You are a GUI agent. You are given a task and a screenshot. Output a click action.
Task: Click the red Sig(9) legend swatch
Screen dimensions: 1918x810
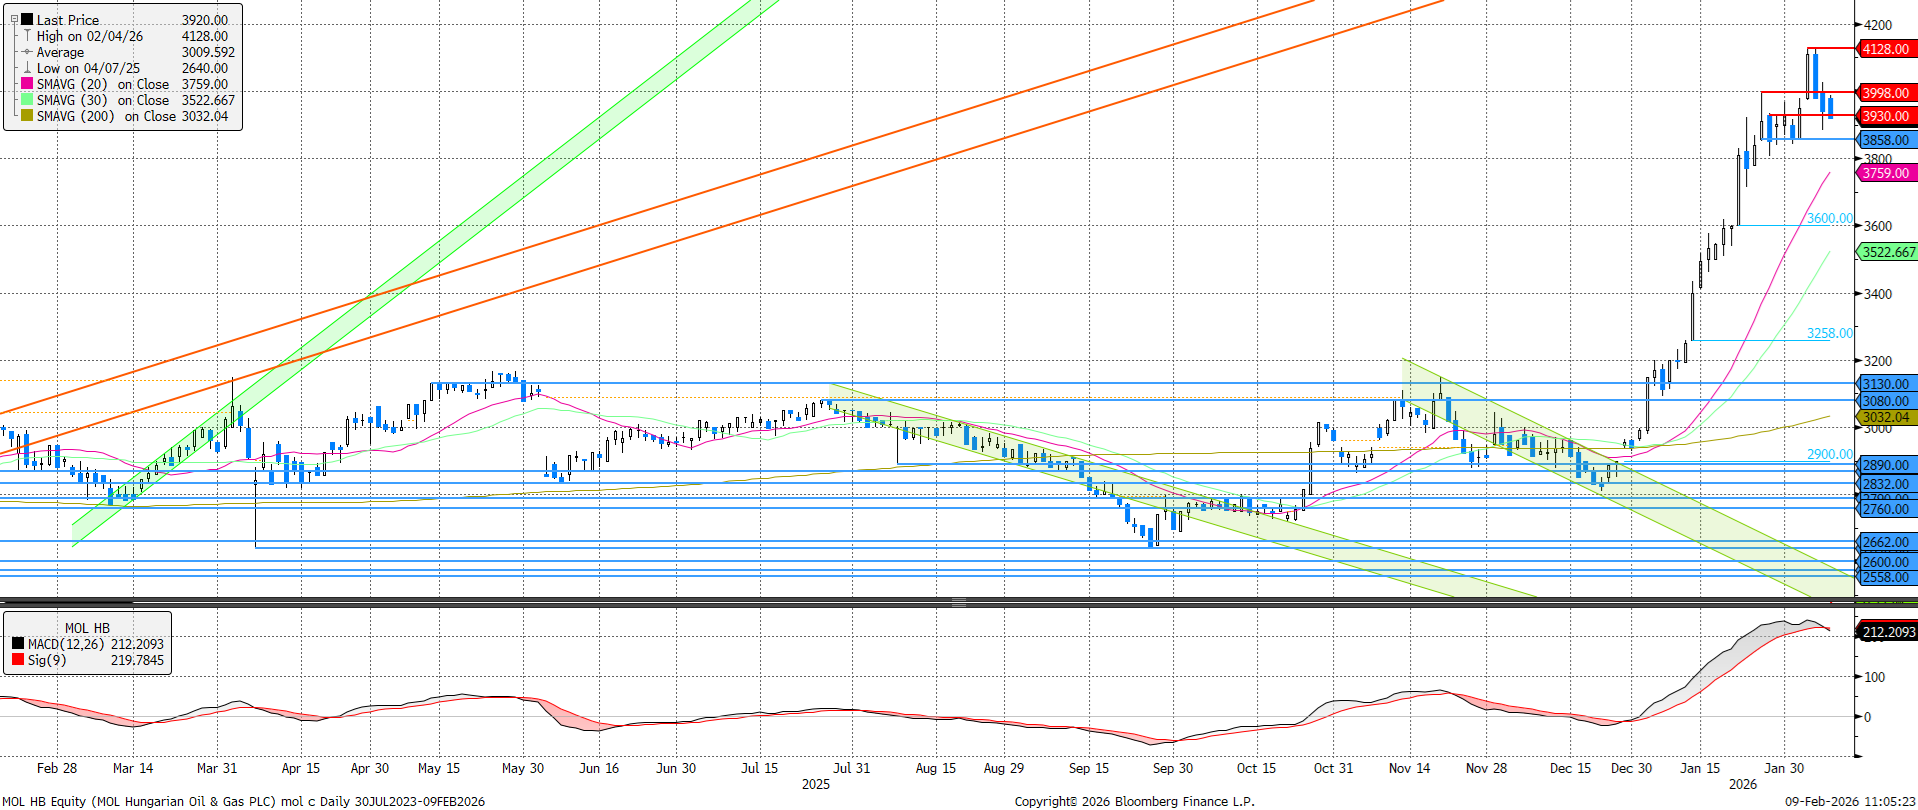18,660
